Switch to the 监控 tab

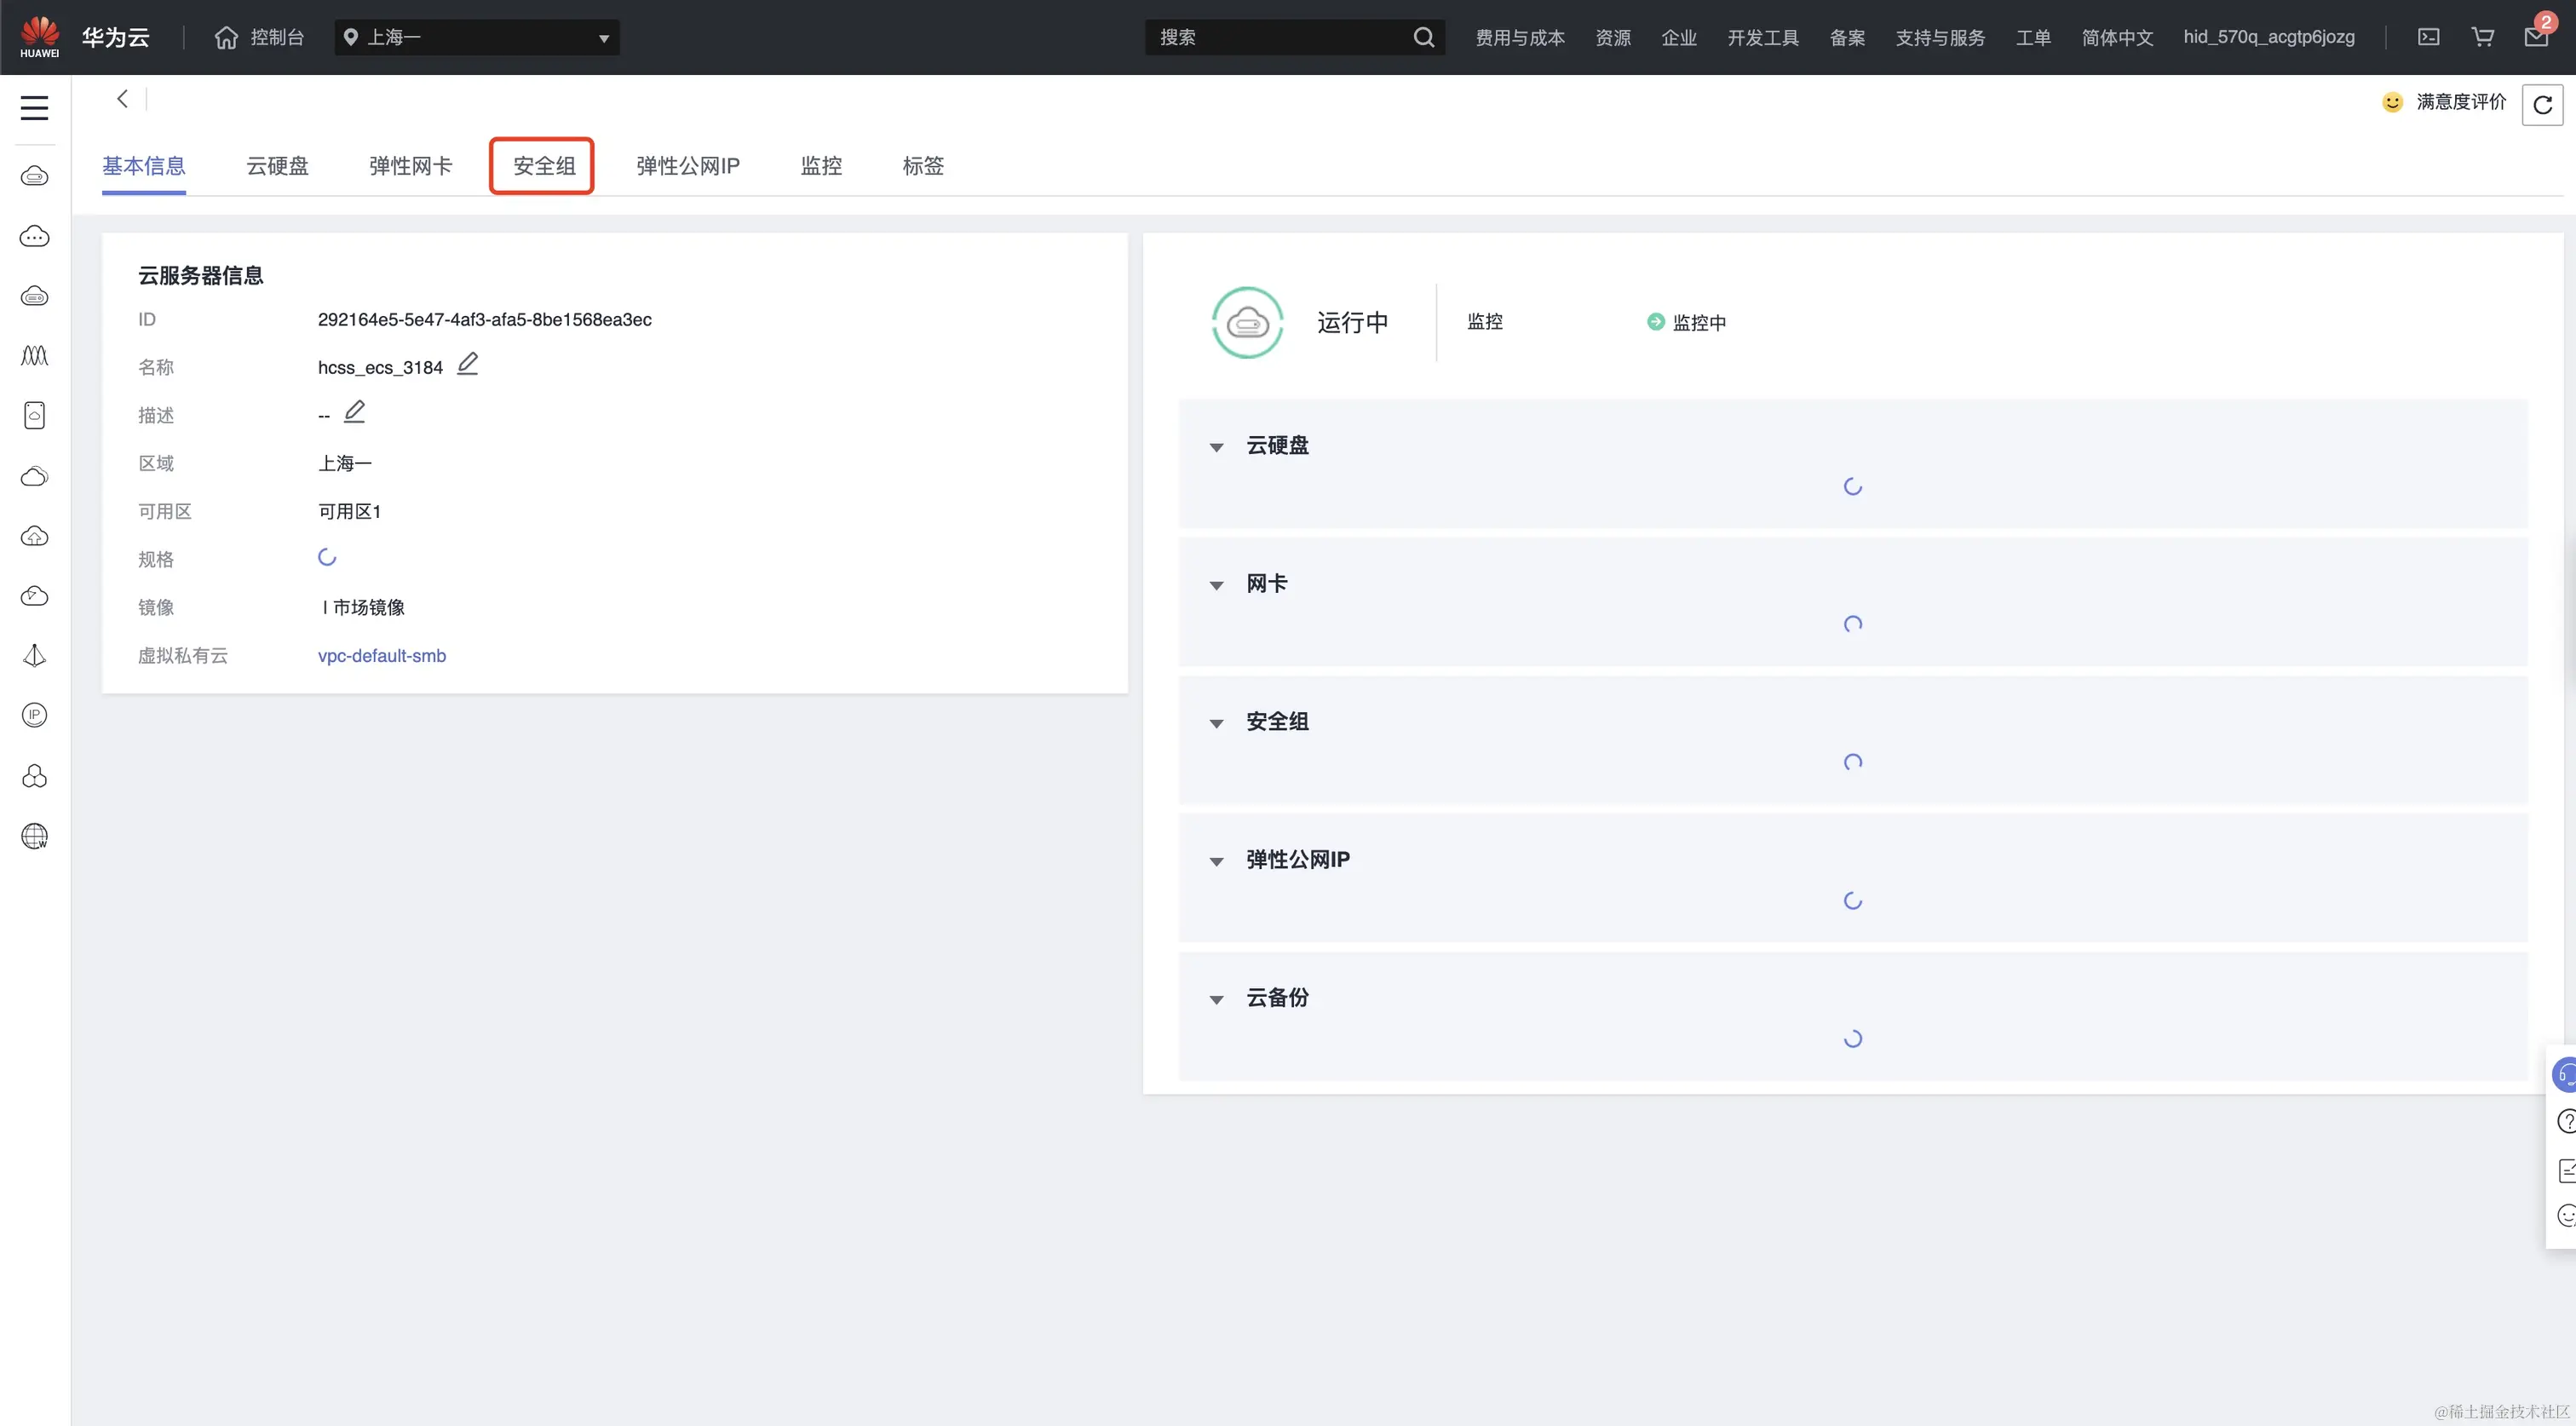(x=821, y=166)
